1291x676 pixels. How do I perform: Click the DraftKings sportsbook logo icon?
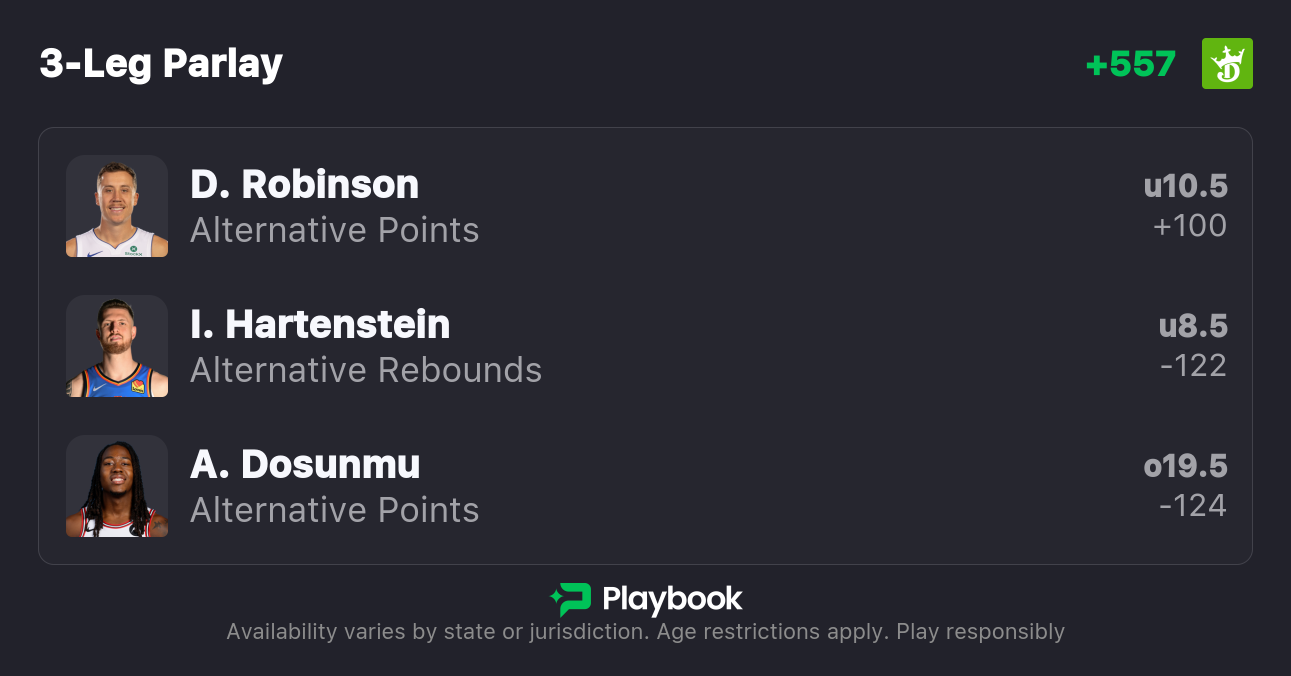pyautogui.click(x=1227, y=64)
